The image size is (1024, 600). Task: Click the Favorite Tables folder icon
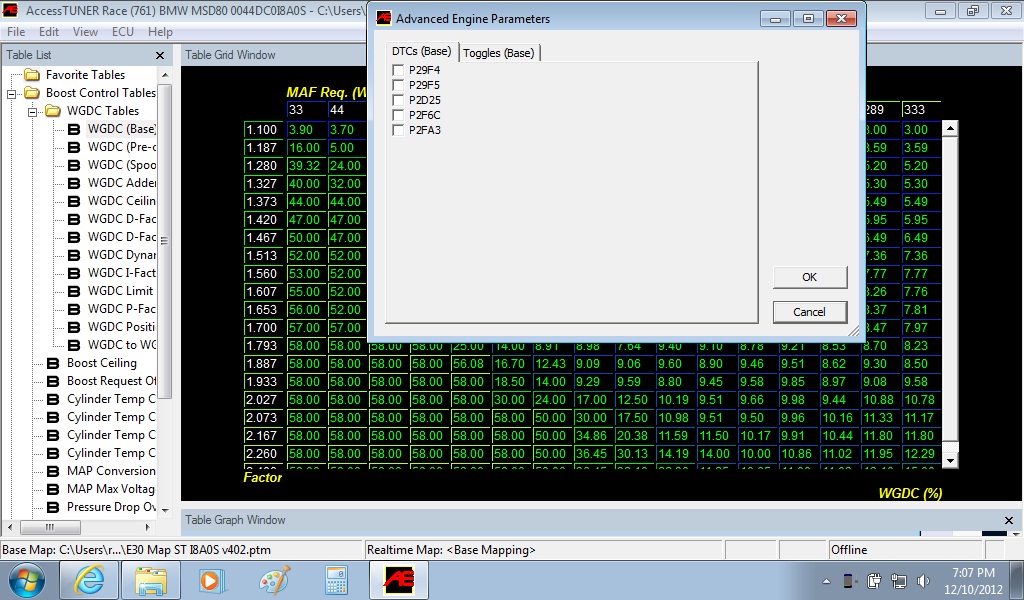(32, 75)
